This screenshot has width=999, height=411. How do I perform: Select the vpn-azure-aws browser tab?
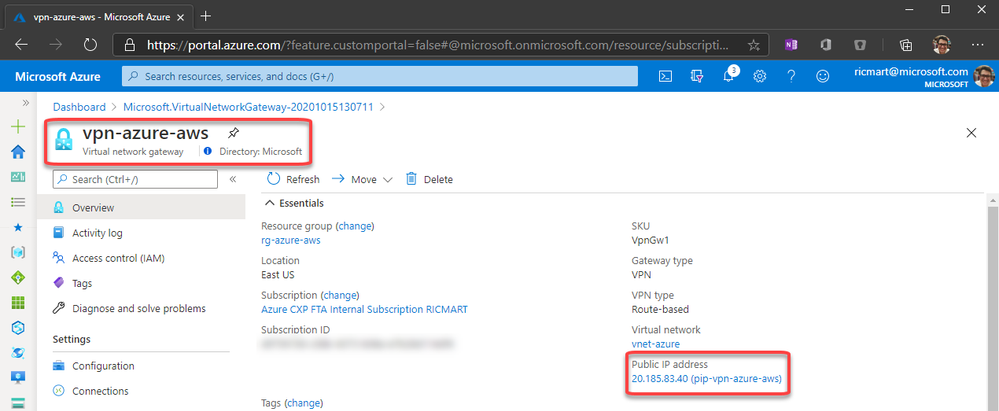[x=99, y=17]
